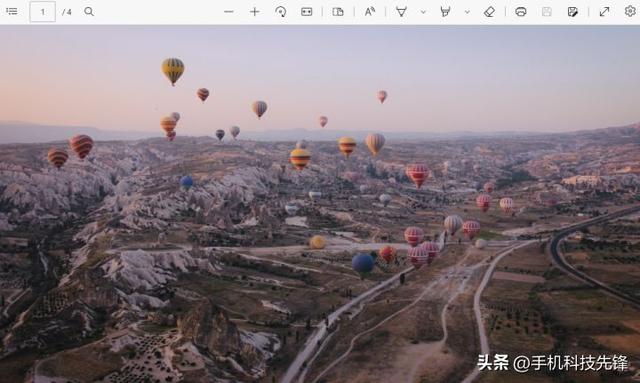Zoom out with the minus button
This screenshot has width=640, height=383.
coord(229,11)
